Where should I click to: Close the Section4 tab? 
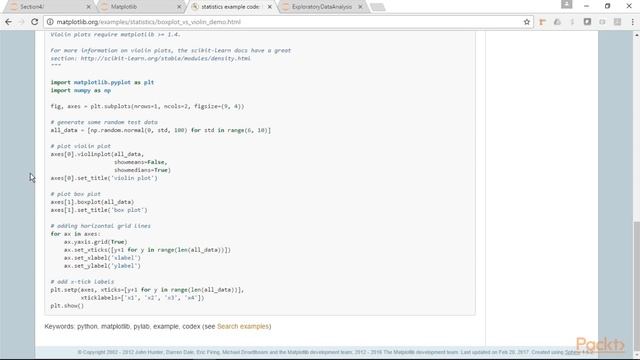click(89, 7)
